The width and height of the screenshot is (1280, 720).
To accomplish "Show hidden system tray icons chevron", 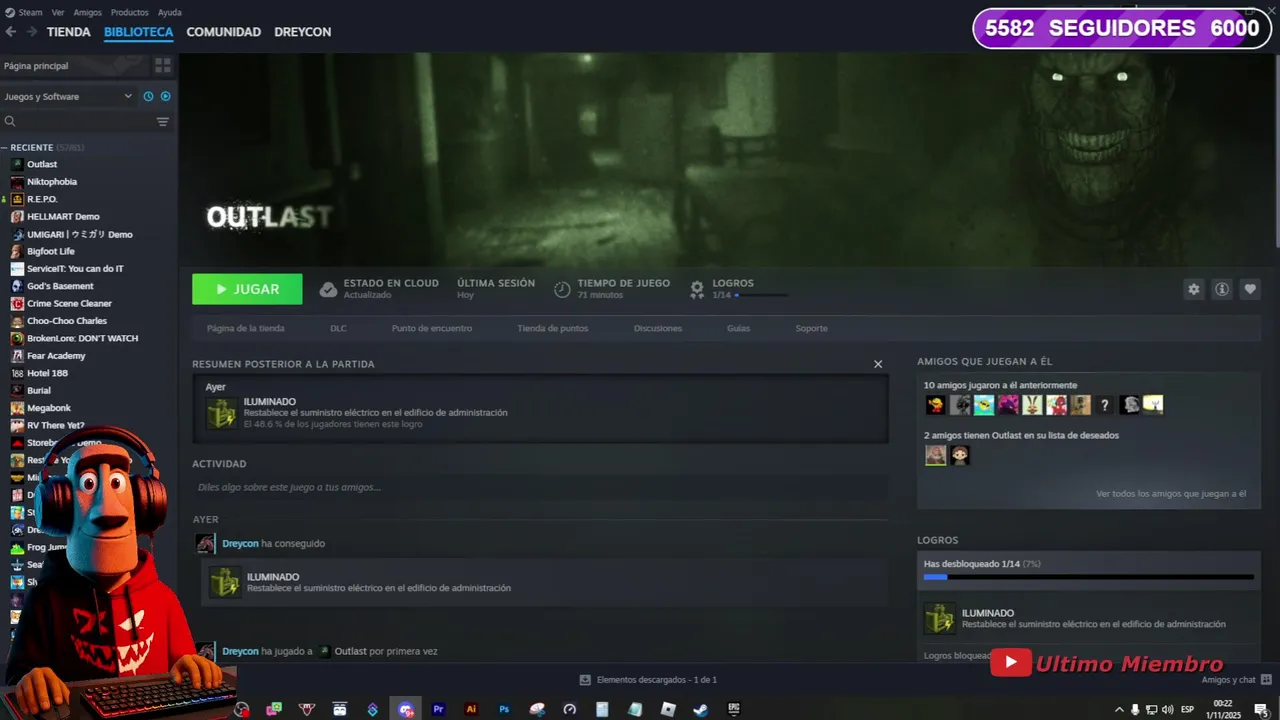I will (x=1119, y=709).
